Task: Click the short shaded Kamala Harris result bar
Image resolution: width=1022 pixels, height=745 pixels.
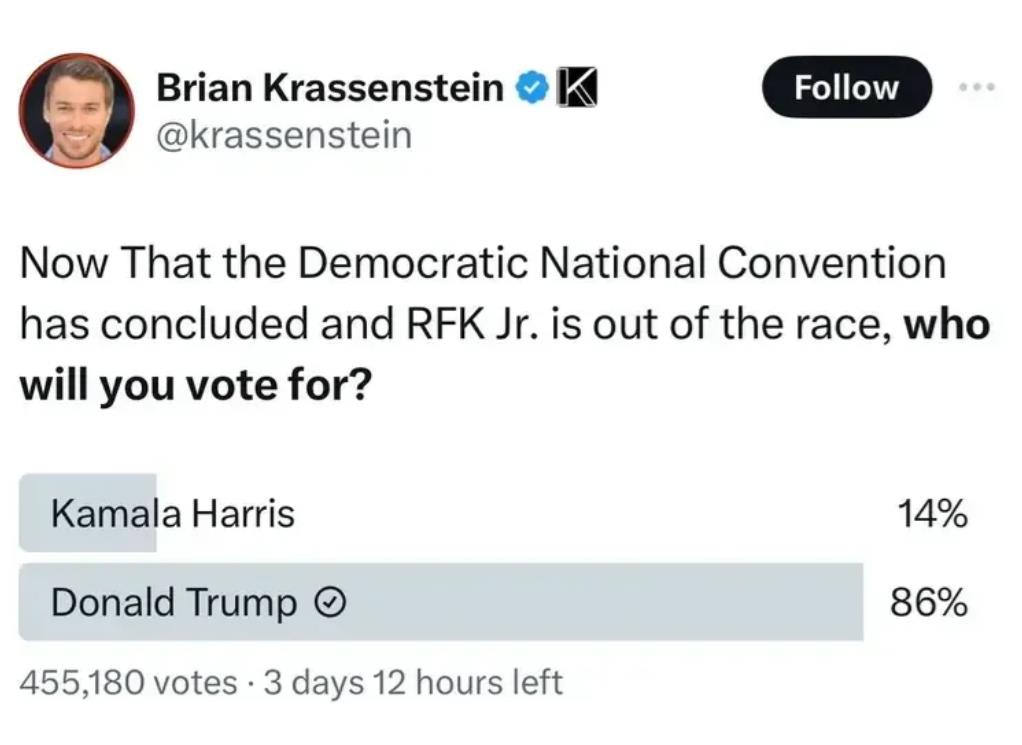Action: click(88, 513)
